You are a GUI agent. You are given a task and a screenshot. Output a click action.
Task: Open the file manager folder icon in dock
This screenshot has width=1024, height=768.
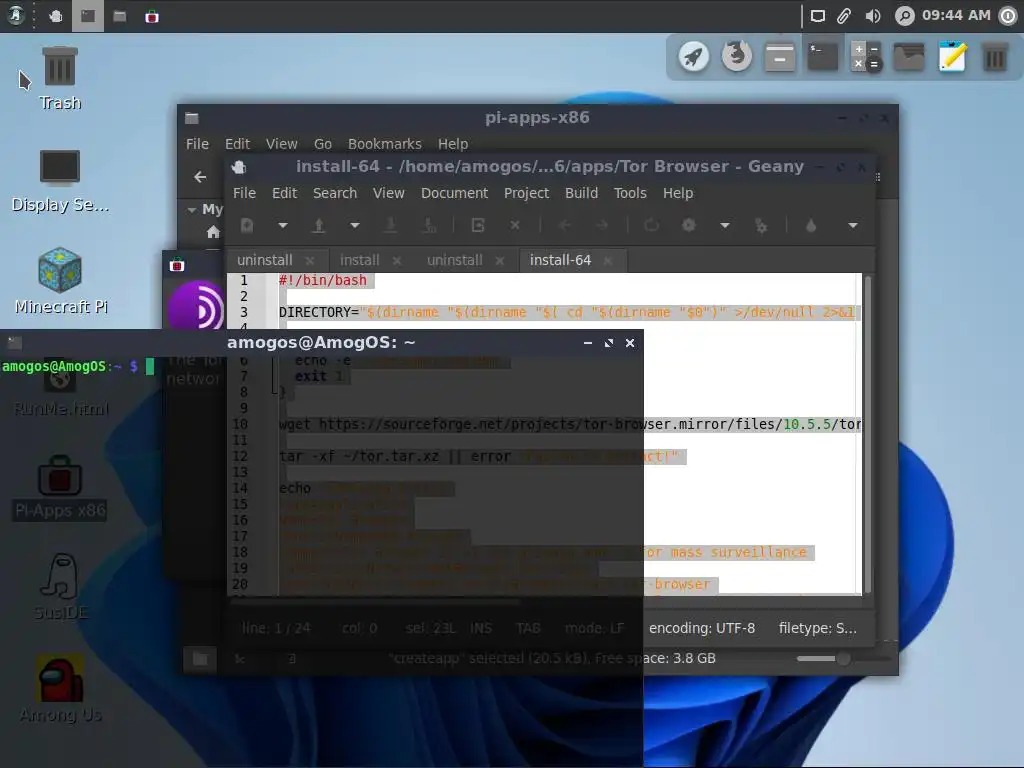909,57
